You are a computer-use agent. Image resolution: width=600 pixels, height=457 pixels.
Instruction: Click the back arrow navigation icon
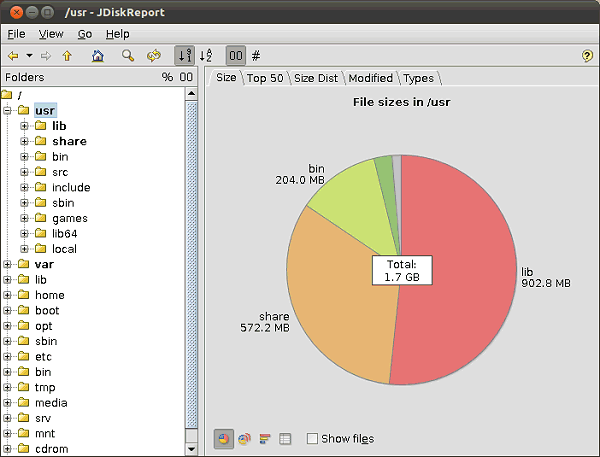pyautogui.click(x=13, y=56)
